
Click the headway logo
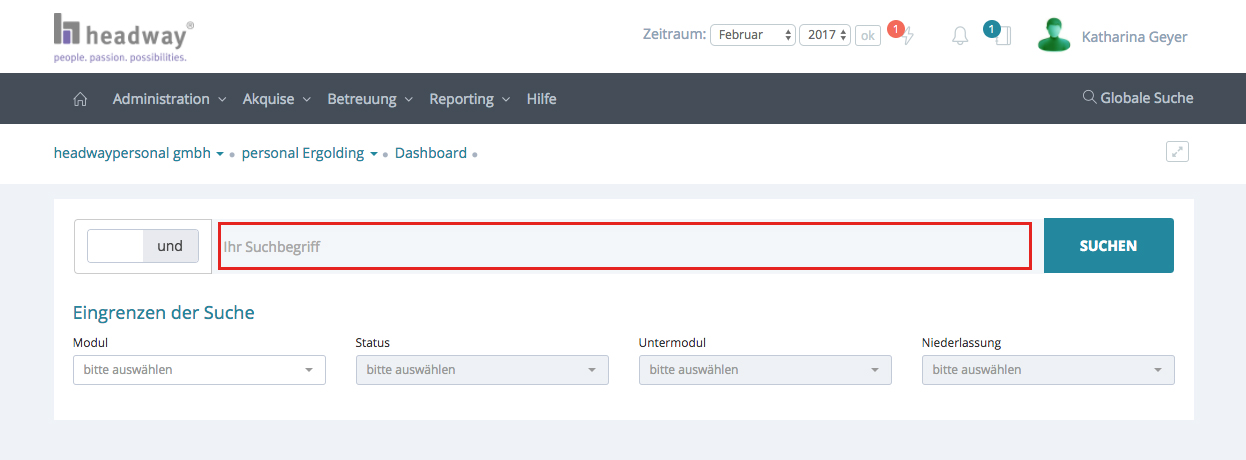coord(123,38)
